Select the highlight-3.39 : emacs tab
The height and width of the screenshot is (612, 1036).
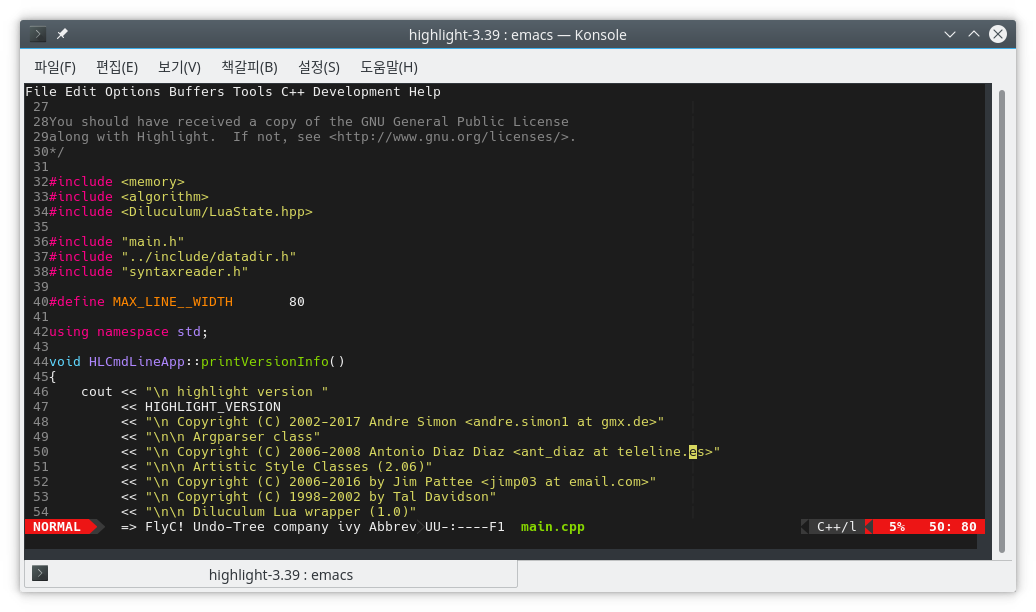(271, 574)
